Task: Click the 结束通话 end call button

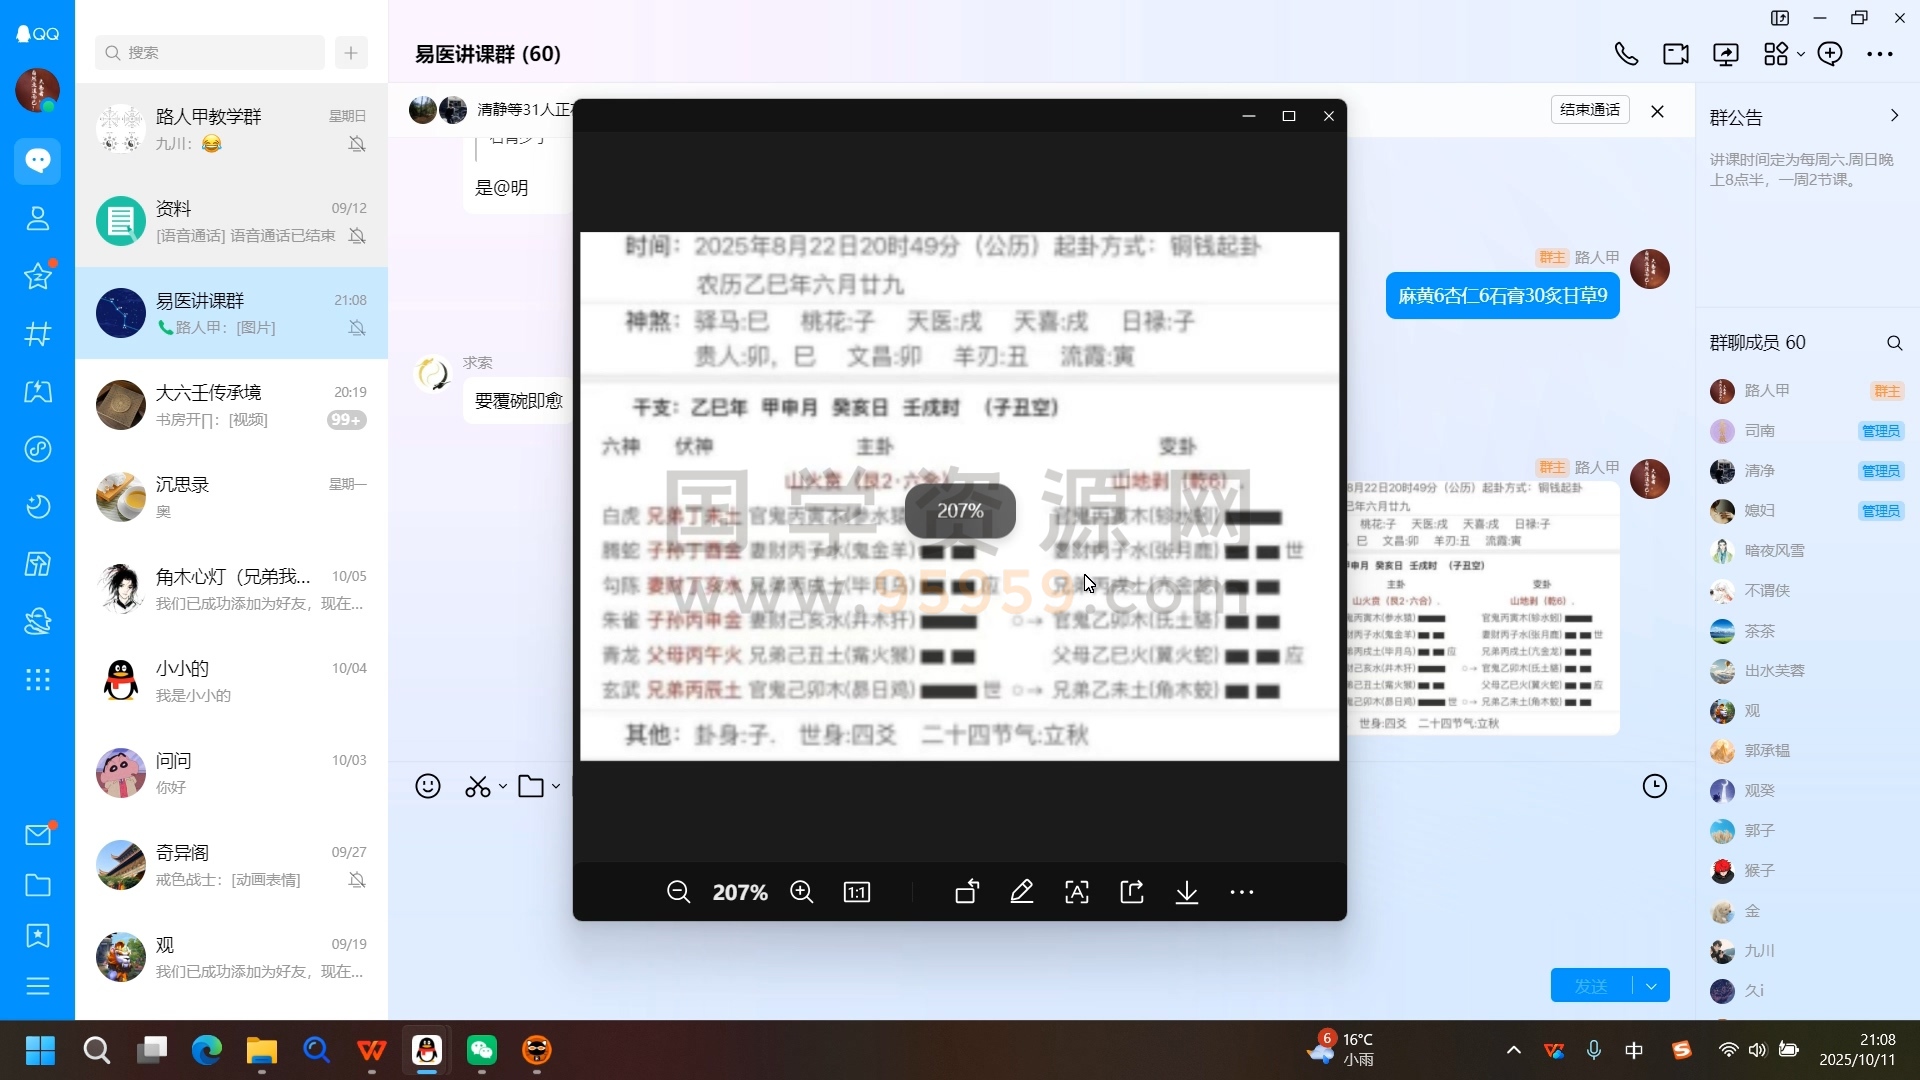Action: click(1590, 110)
